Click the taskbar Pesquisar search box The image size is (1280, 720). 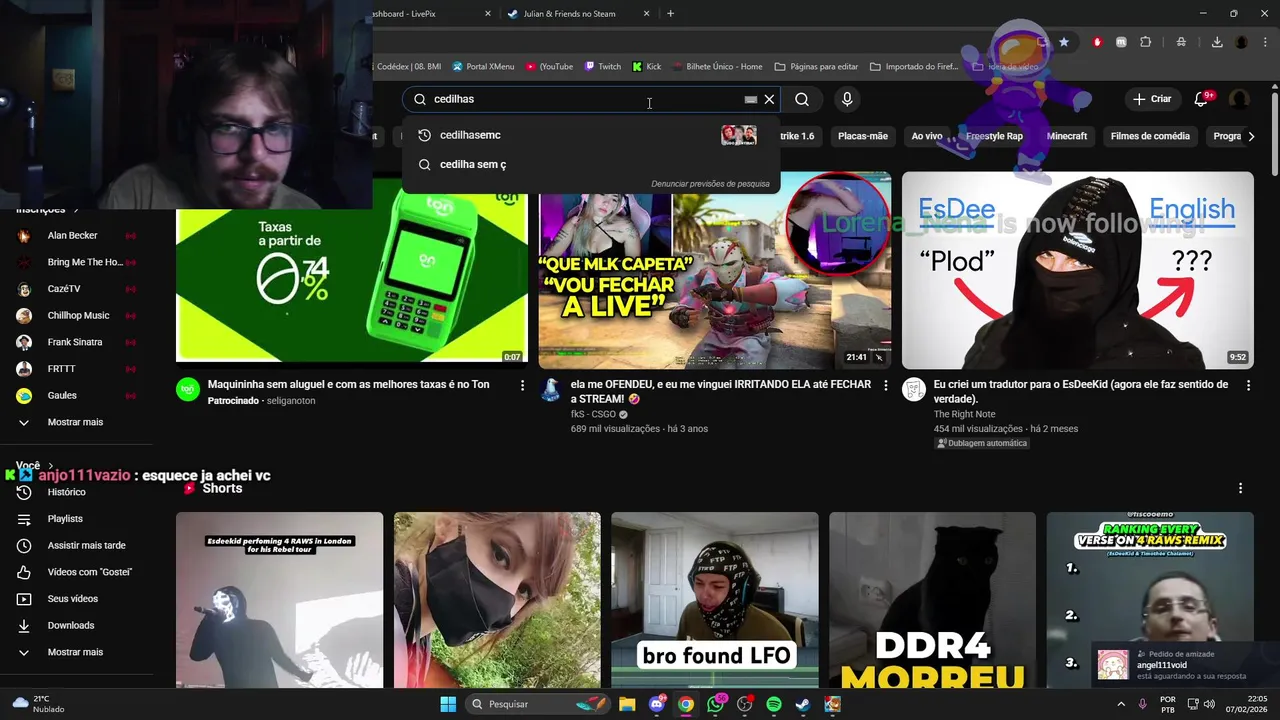540,704
